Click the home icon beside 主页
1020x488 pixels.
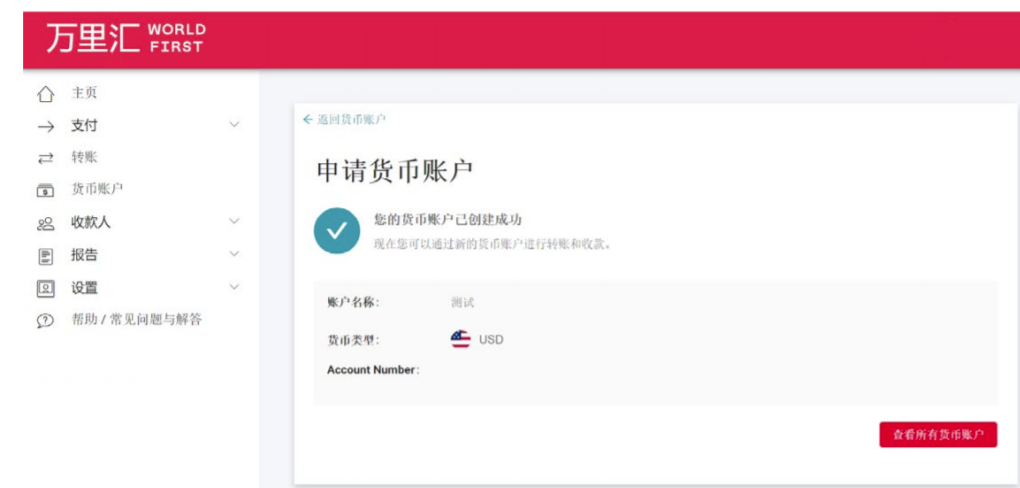[45, 94]
